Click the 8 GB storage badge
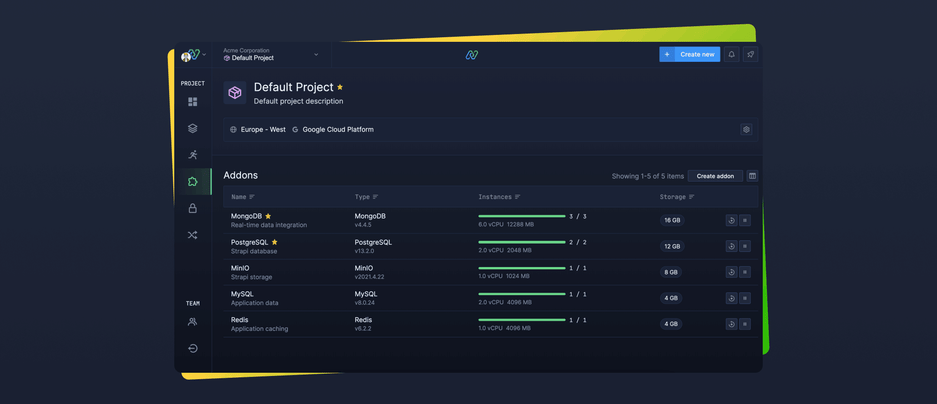This screenshot has height=404, width=937. pyautogui.click(x=671, y=272)
